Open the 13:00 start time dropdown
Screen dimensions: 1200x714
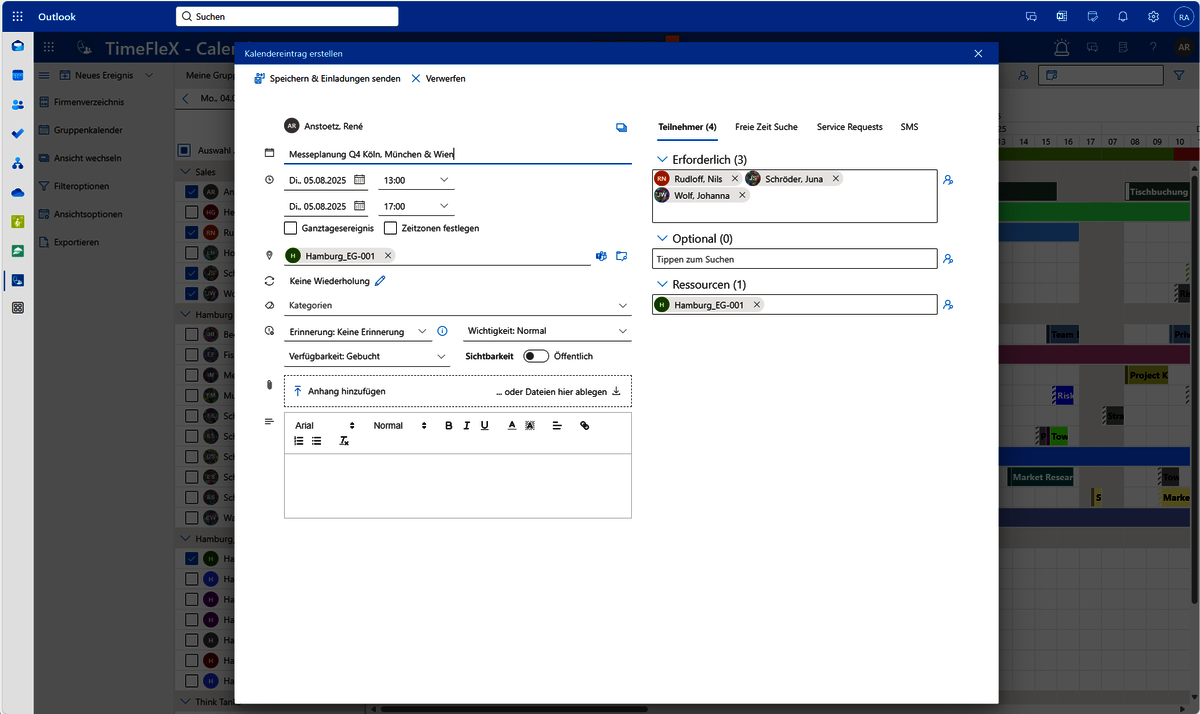click(x=417, y=180)
